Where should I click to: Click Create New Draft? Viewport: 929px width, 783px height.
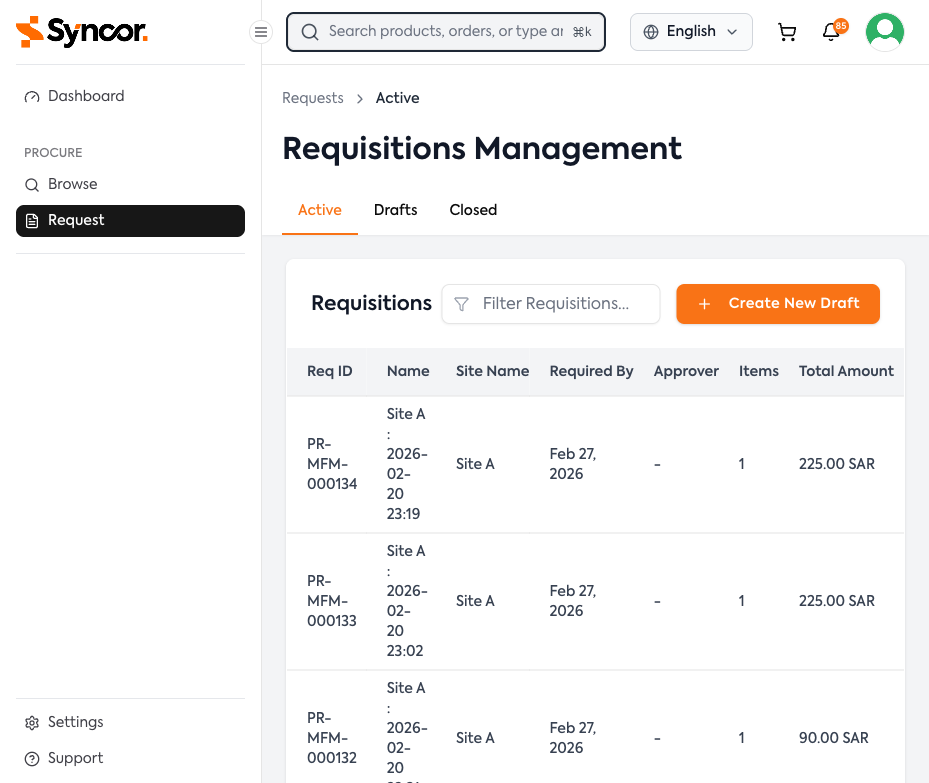click(778, 303)
